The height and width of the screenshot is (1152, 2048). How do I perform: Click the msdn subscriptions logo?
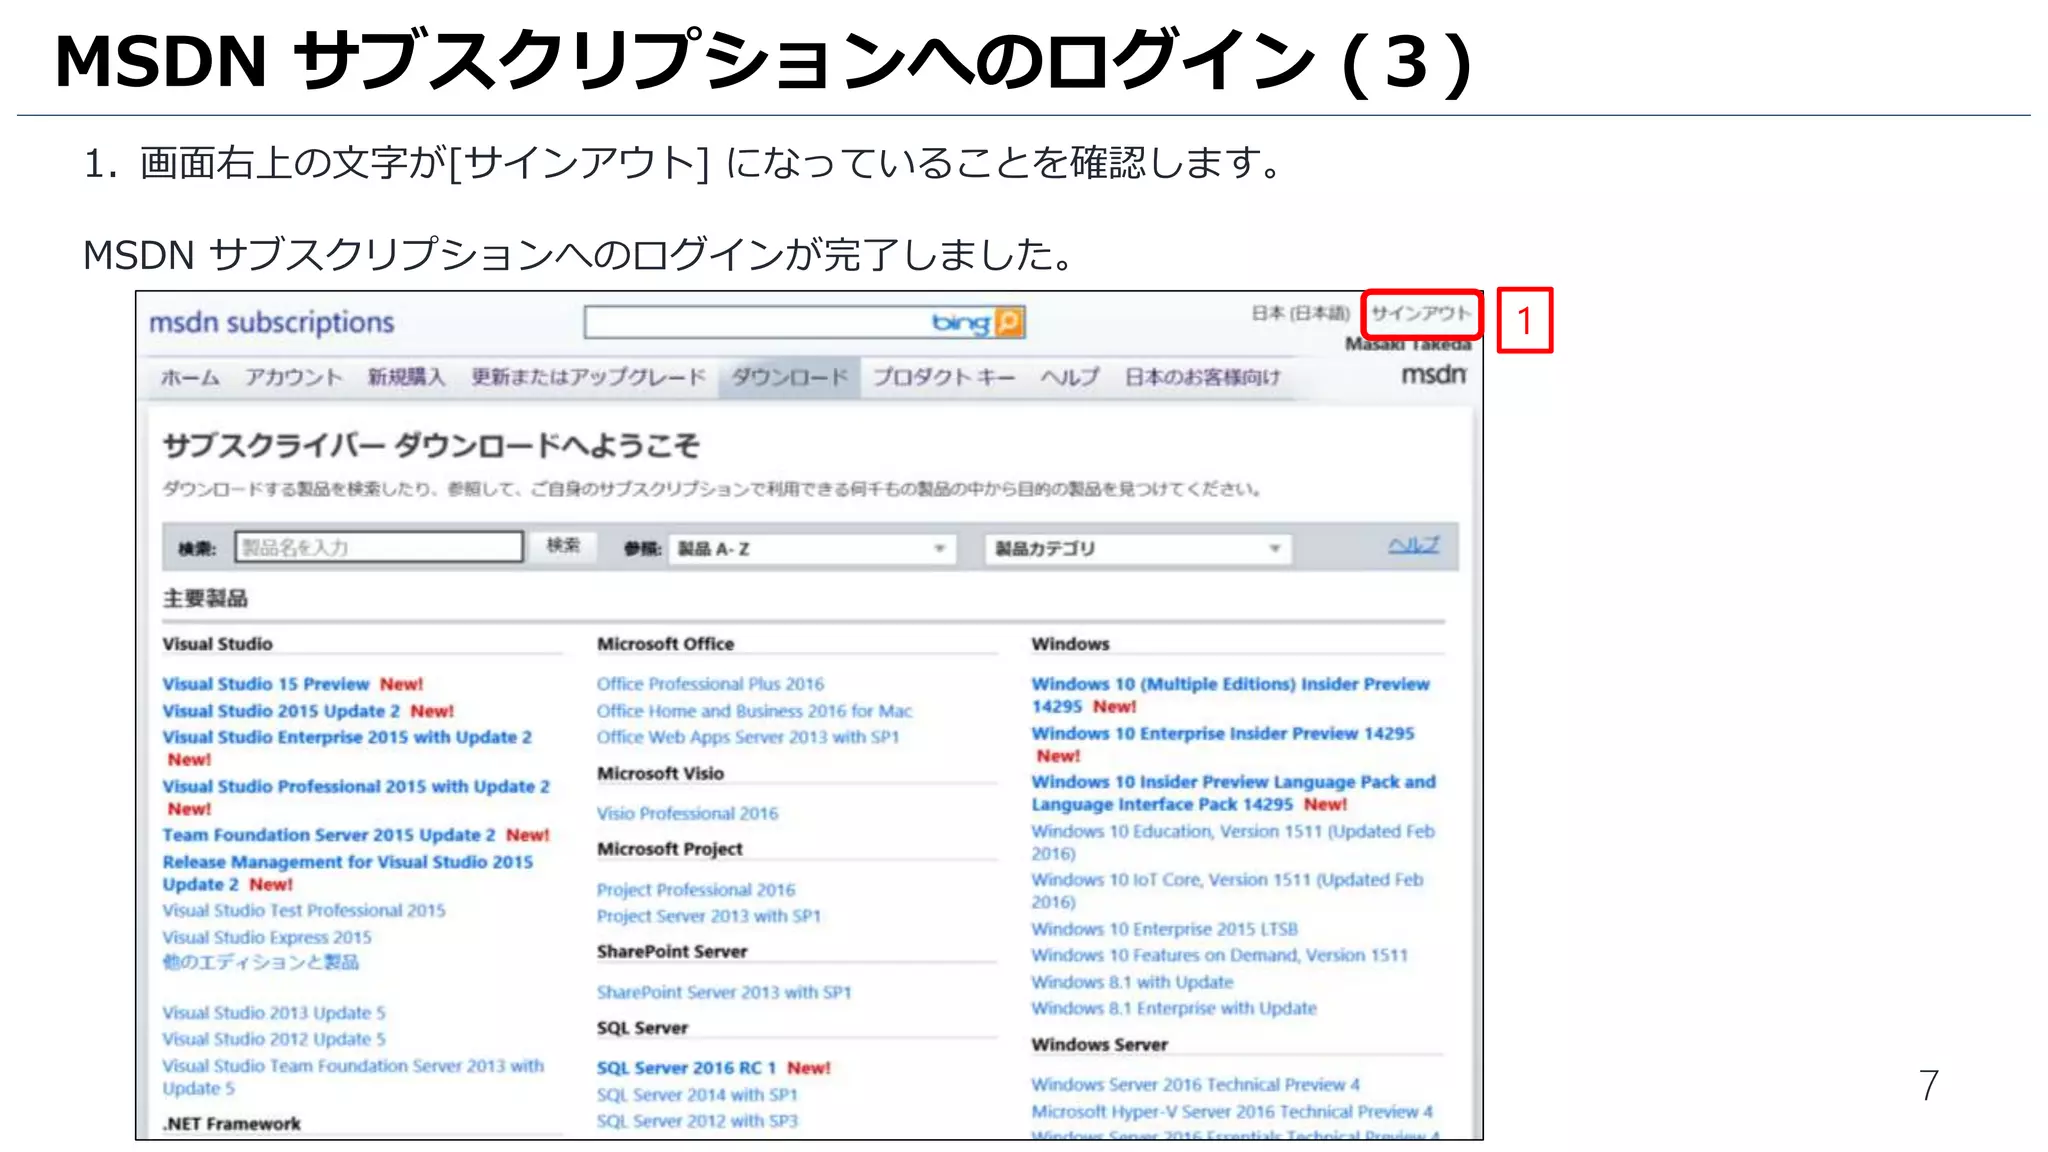(271, 323)
